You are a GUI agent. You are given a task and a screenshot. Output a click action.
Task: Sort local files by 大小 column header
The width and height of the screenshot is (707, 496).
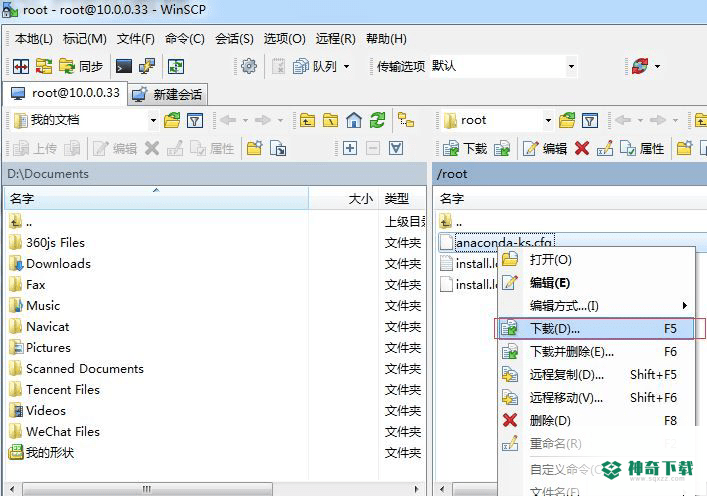(x=344, y=199)
